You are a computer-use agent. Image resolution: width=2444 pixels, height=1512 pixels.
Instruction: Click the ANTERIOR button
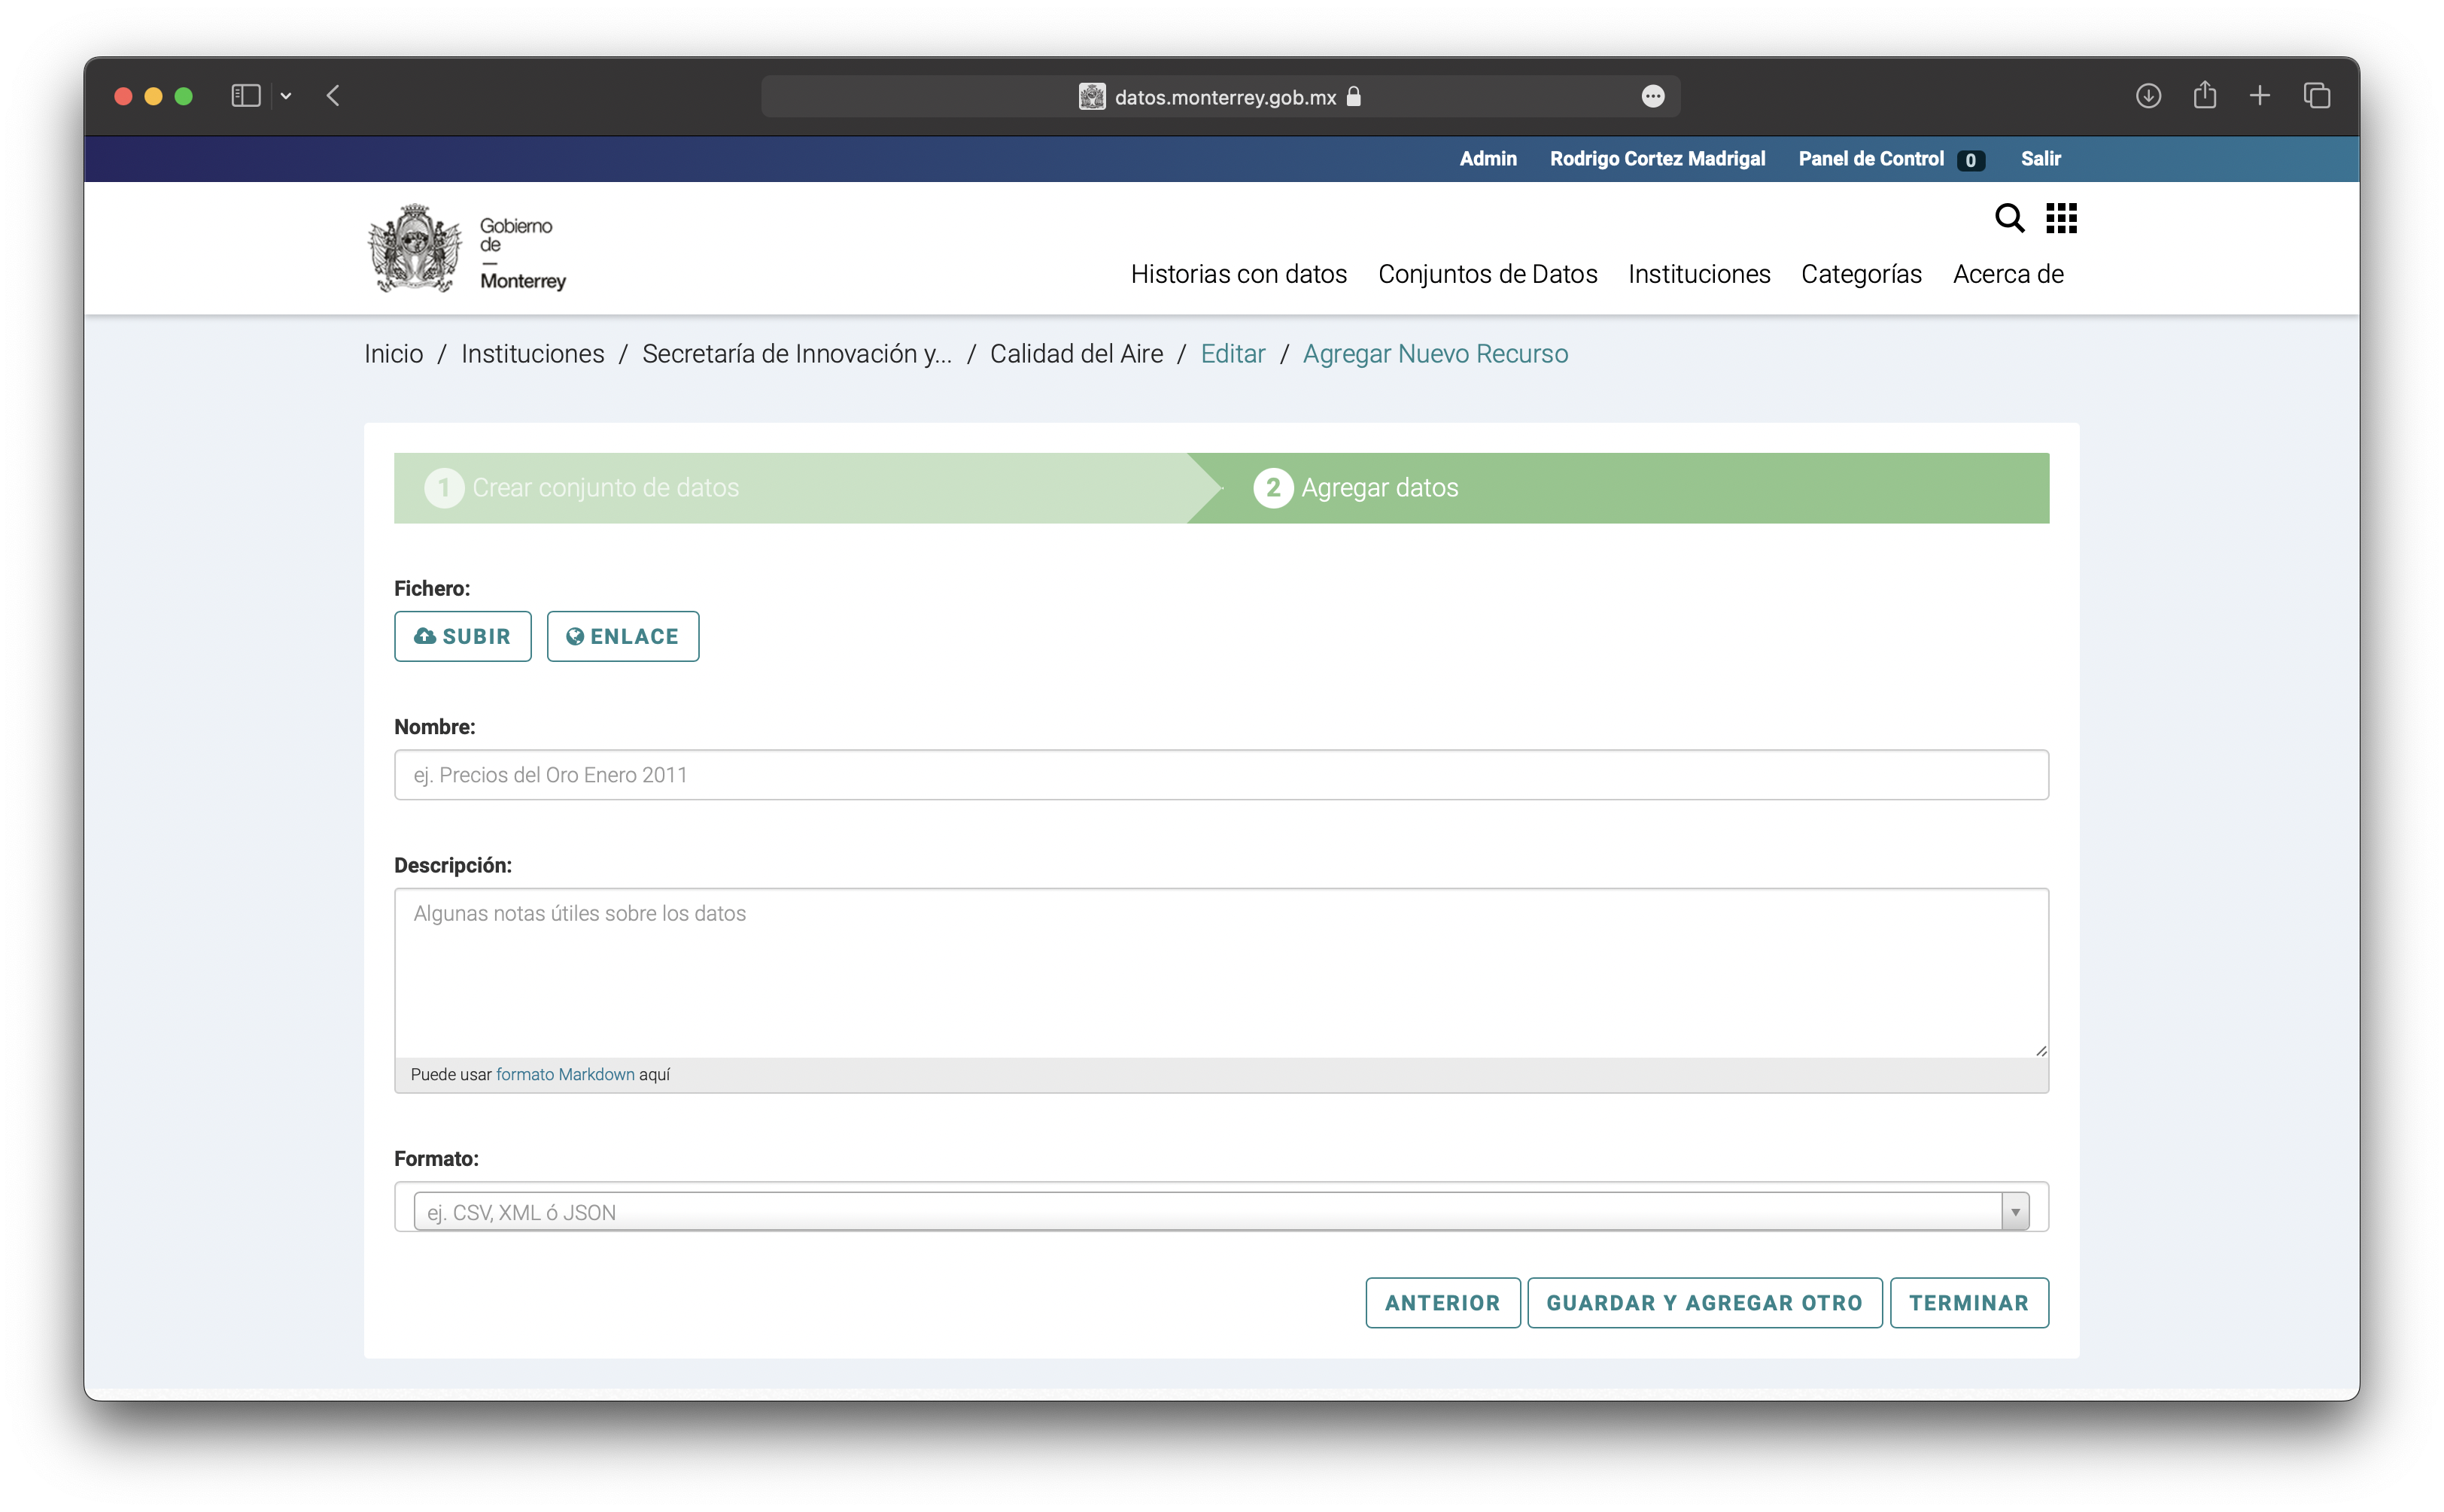pyautogui.click(x=1442, y=1303)
